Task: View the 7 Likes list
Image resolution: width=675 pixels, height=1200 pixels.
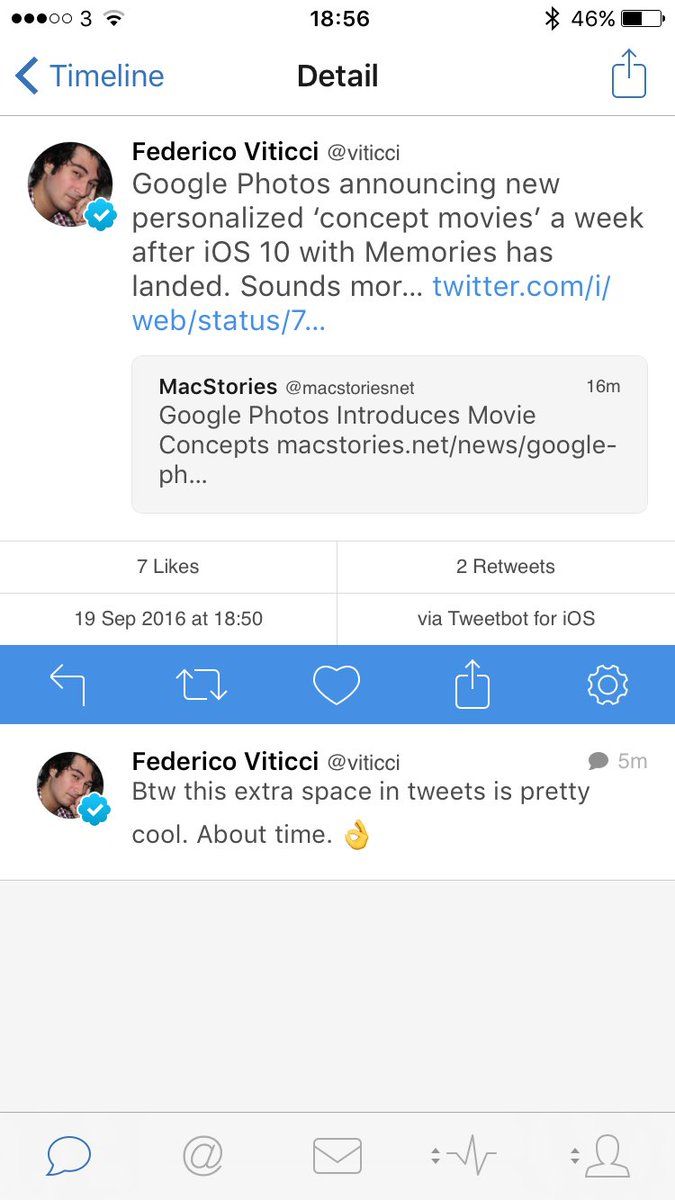Action: click(x=168, y=567)
